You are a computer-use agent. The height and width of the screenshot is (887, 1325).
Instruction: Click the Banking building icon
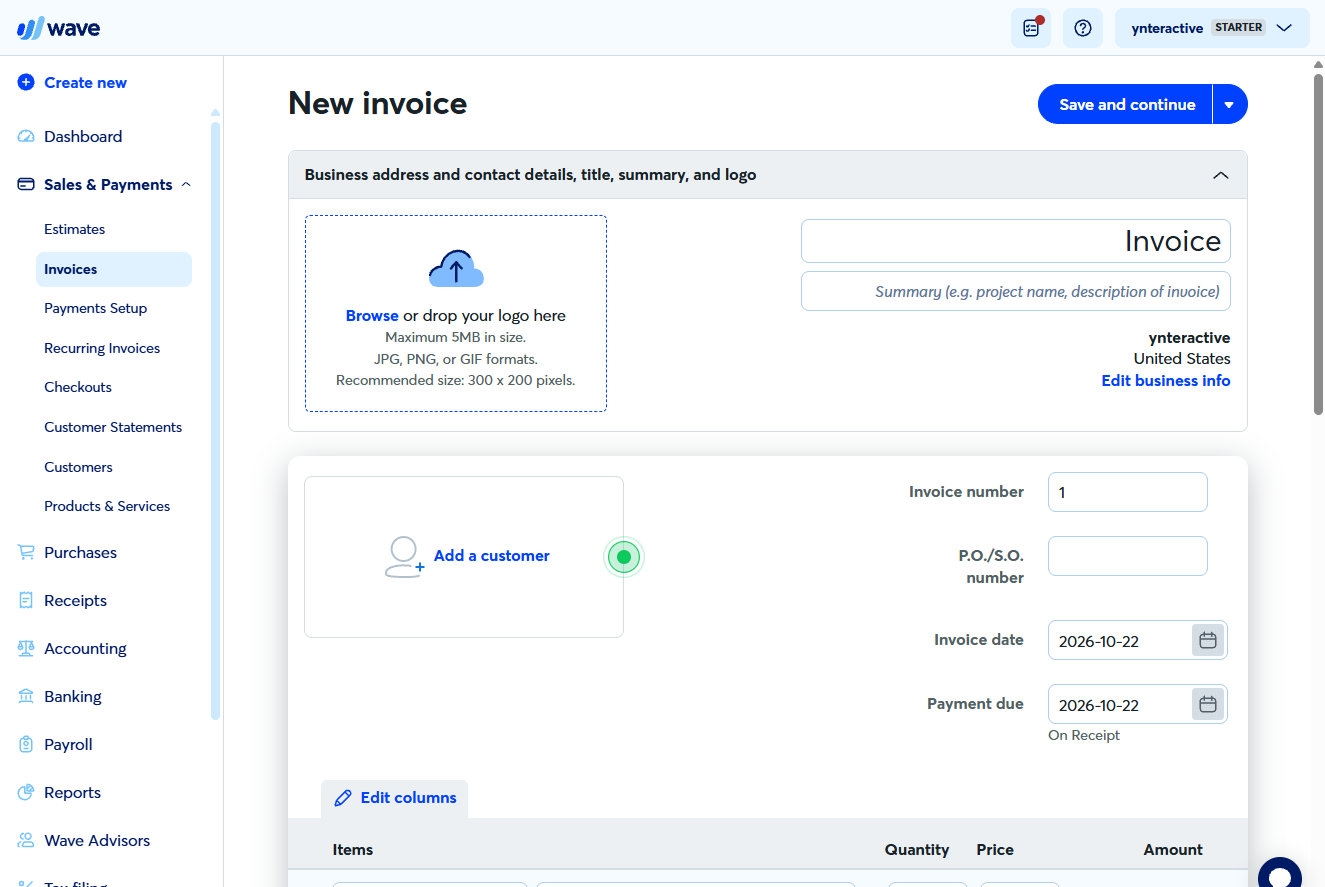point(26,697)
